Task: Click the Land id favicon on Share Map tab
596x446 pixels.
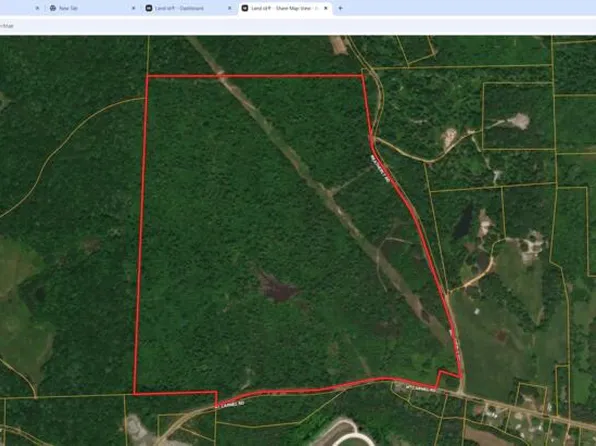Action: coord(245,8)
